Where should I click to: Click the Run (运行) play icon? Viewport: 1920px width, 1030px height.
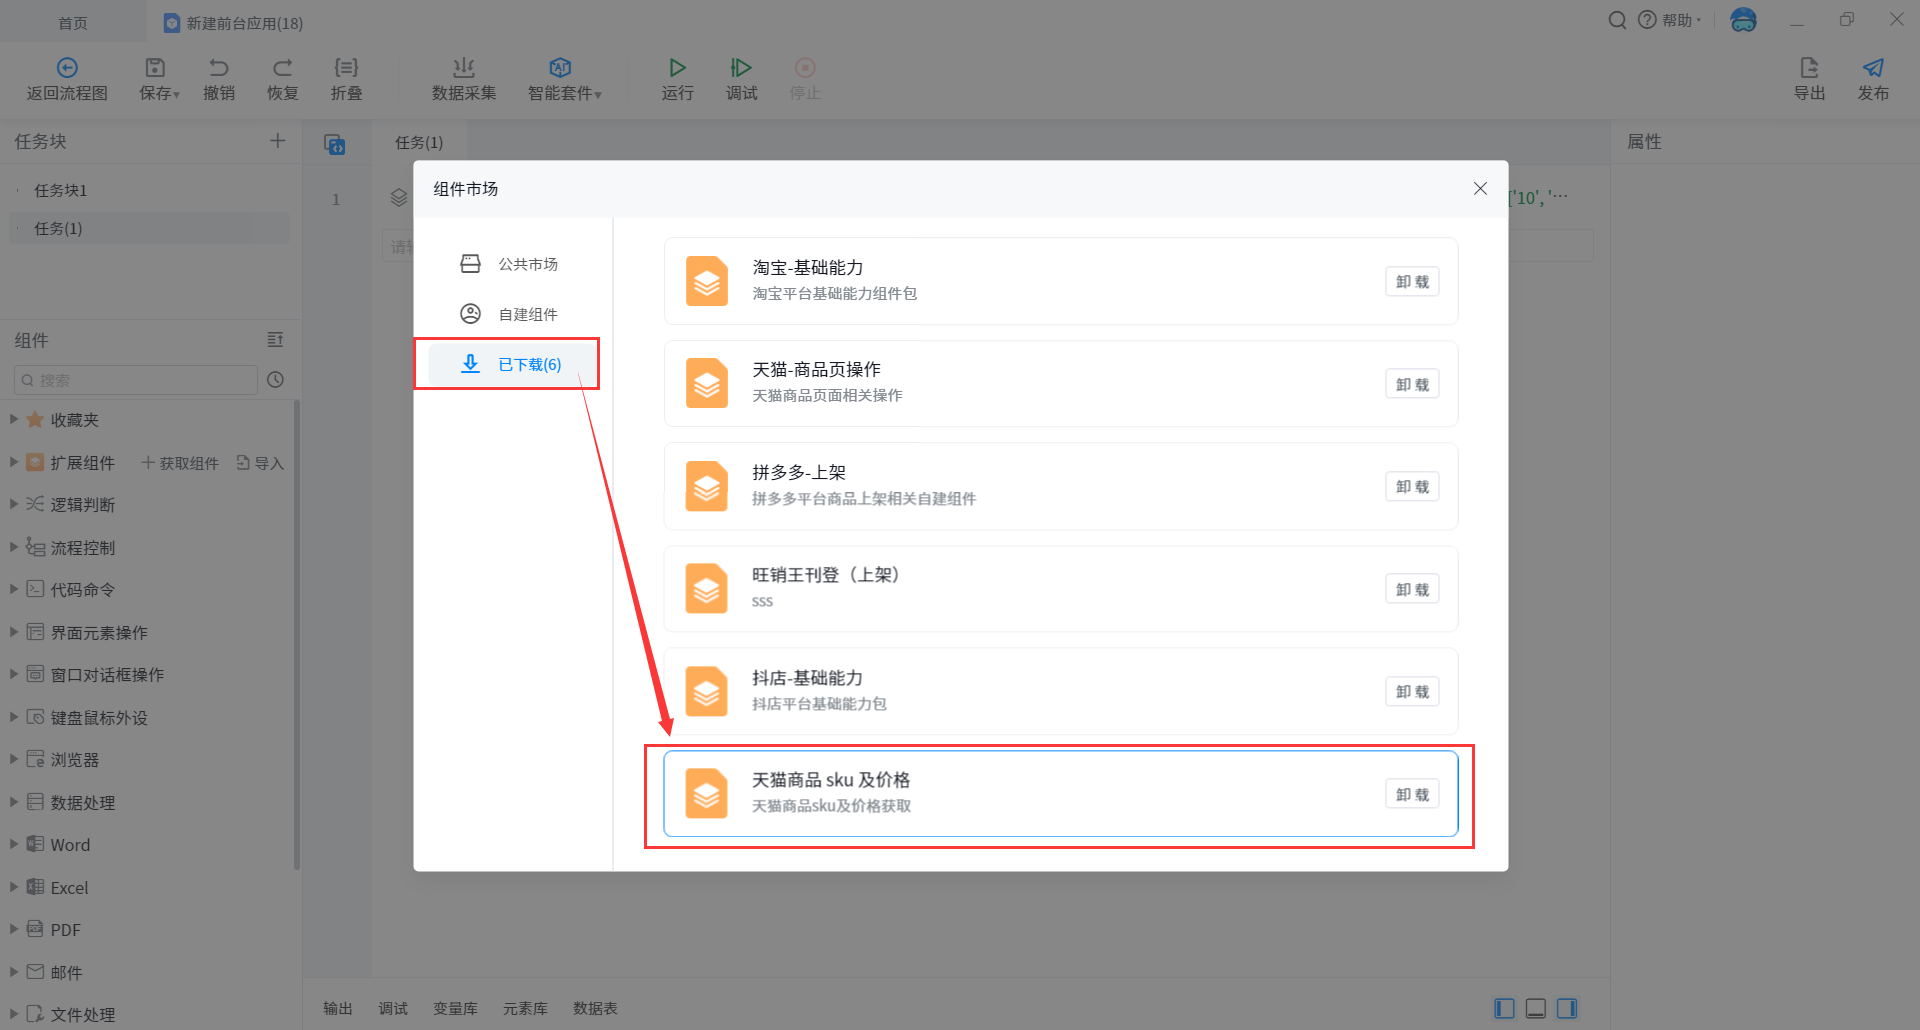coord(677,68)
